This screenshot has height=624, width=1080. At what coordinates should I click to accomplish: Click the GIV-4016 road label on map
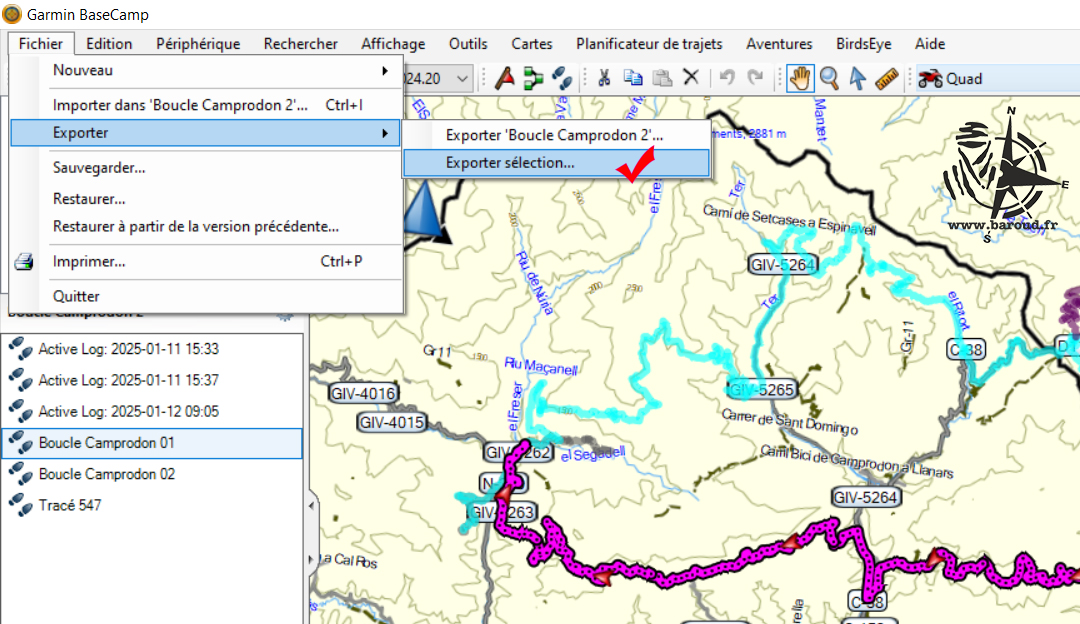coord(364,394)
